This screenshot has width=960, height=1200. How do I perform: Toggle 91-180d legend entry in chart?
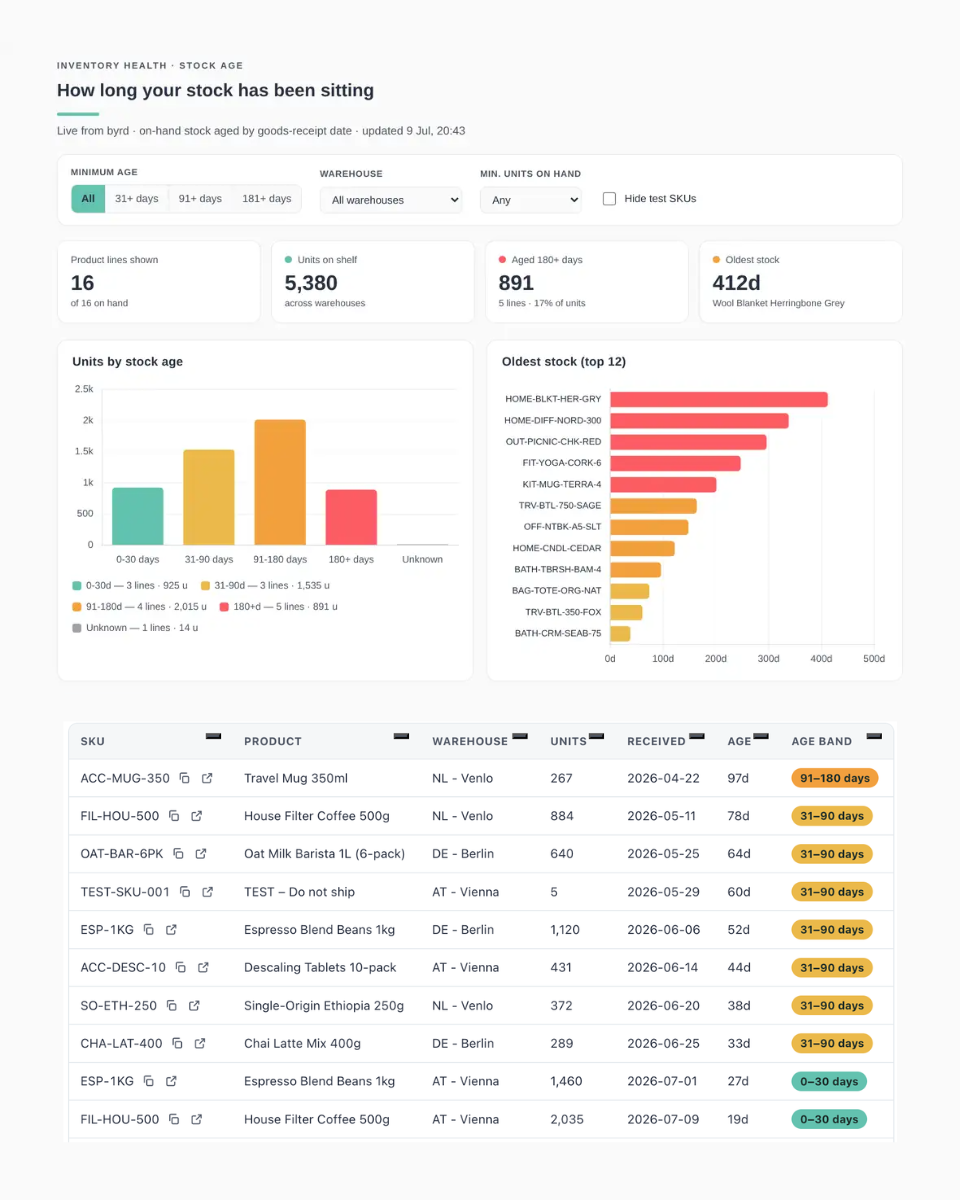pos(140,606)
